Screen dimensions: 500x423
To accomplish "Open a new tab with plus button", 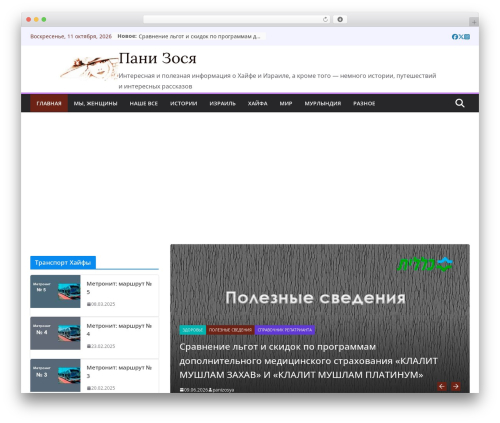I will [x=474, y=22].
